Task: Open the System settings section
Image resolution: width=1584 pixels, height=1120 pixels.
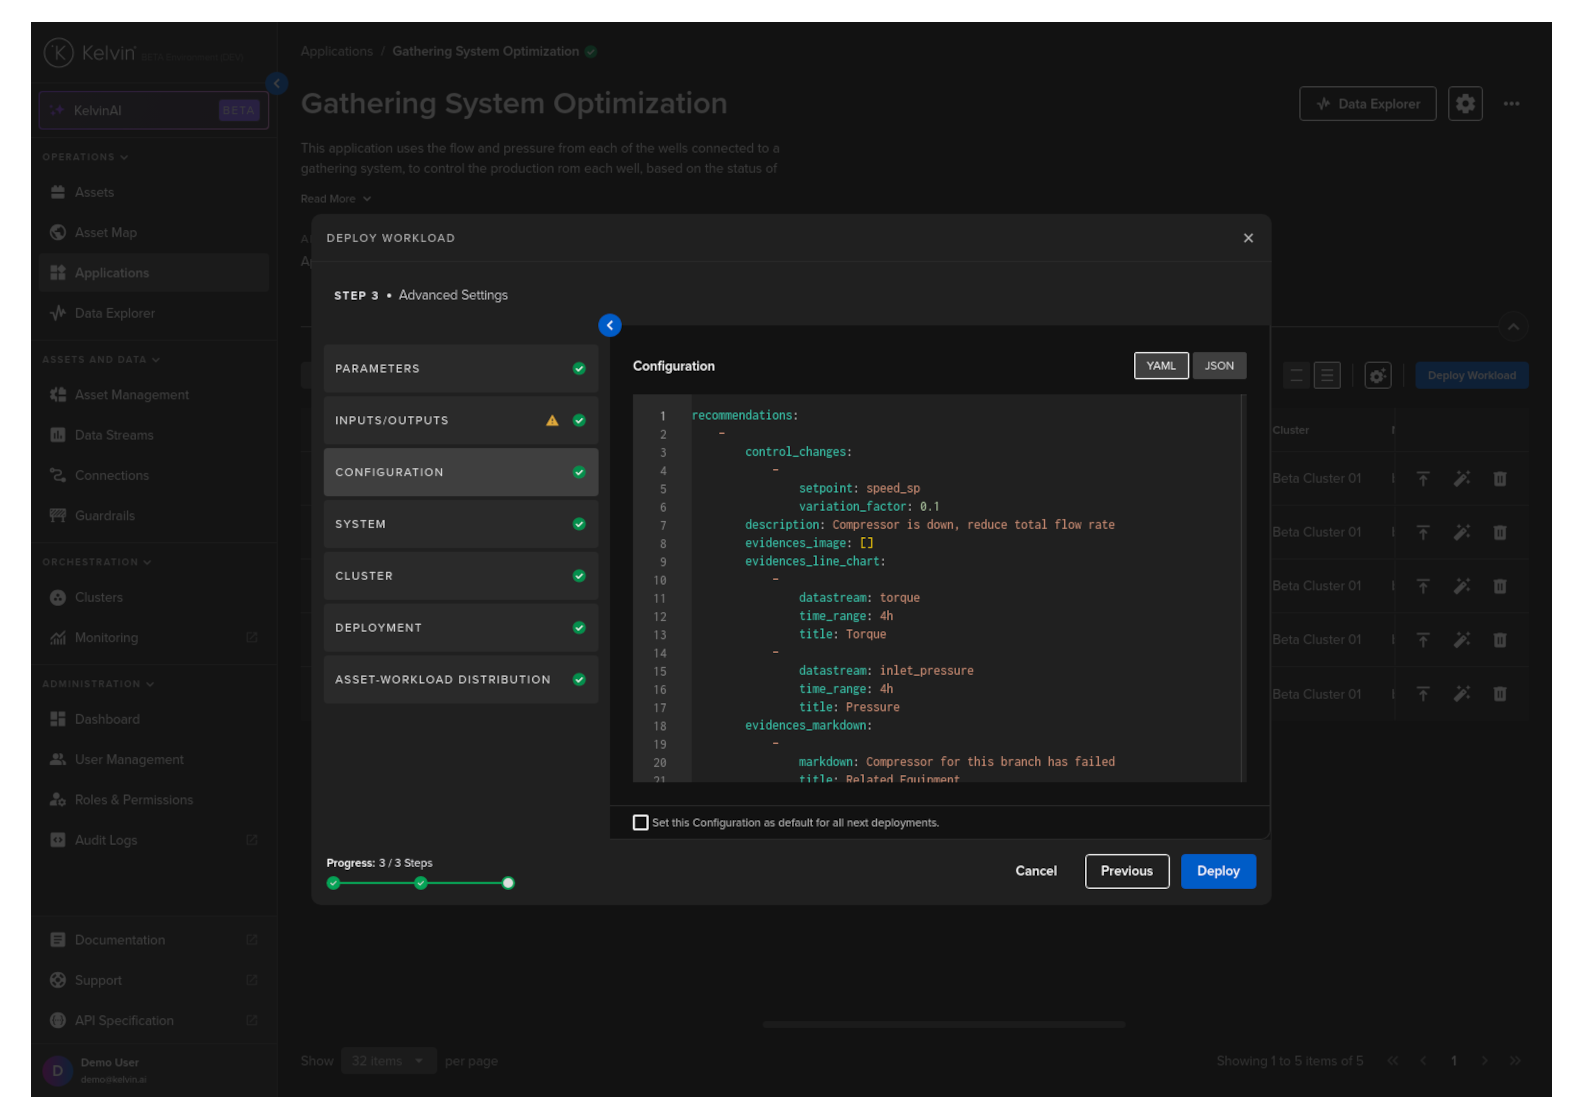Action: coord(460,525)
